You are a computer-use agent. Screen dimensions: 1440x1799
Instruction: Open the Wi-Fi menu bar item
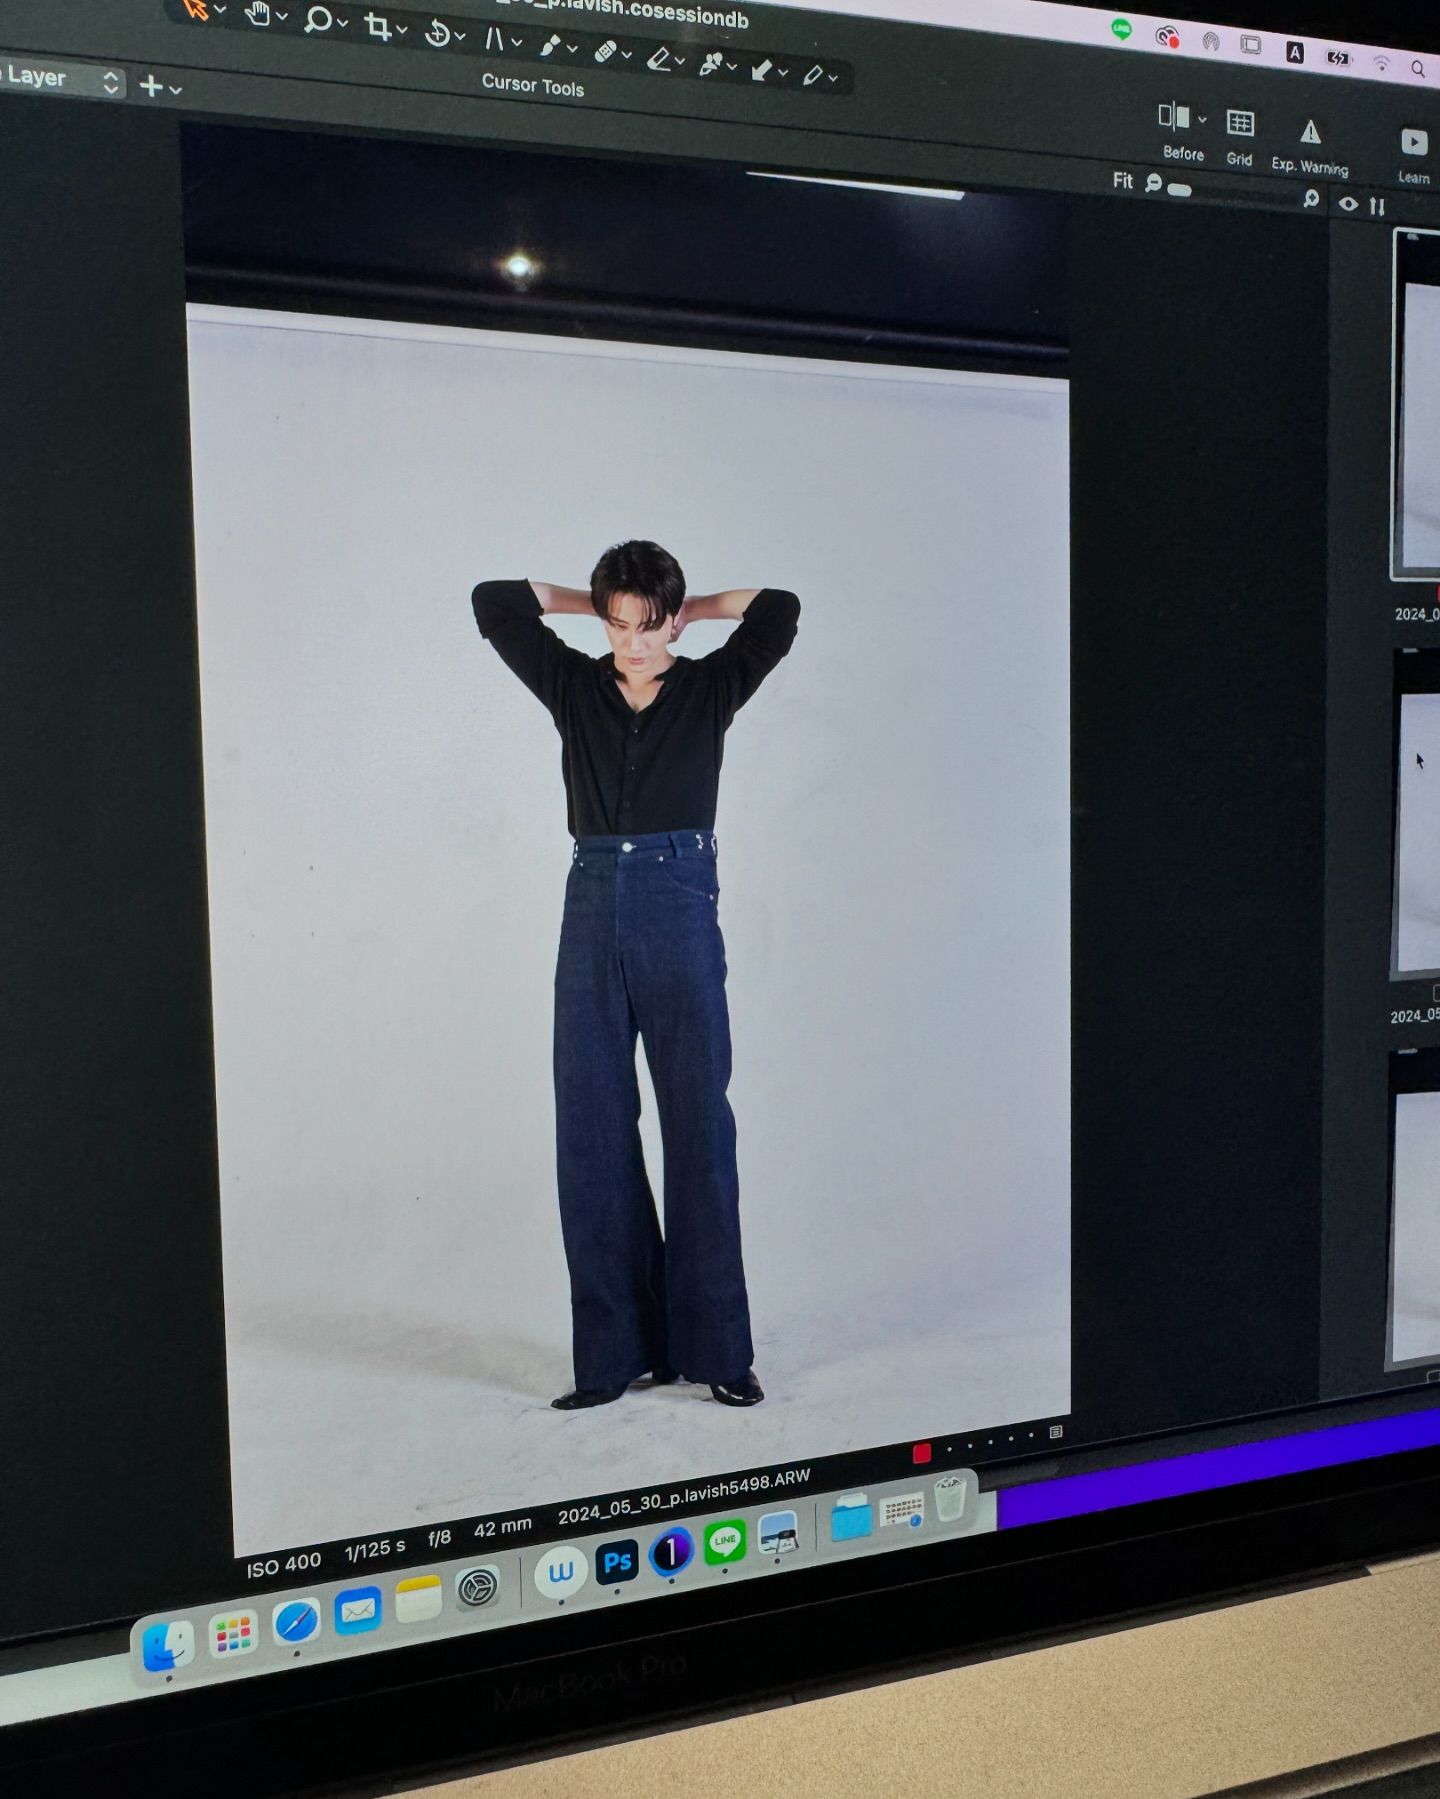(x=1381, y=63)
